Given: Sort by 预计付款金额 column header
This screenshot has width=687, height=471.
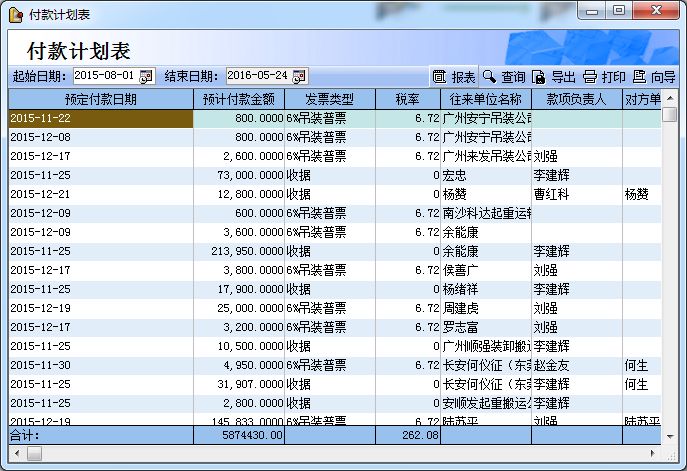Looking at the screenshot, I should 238,99.
